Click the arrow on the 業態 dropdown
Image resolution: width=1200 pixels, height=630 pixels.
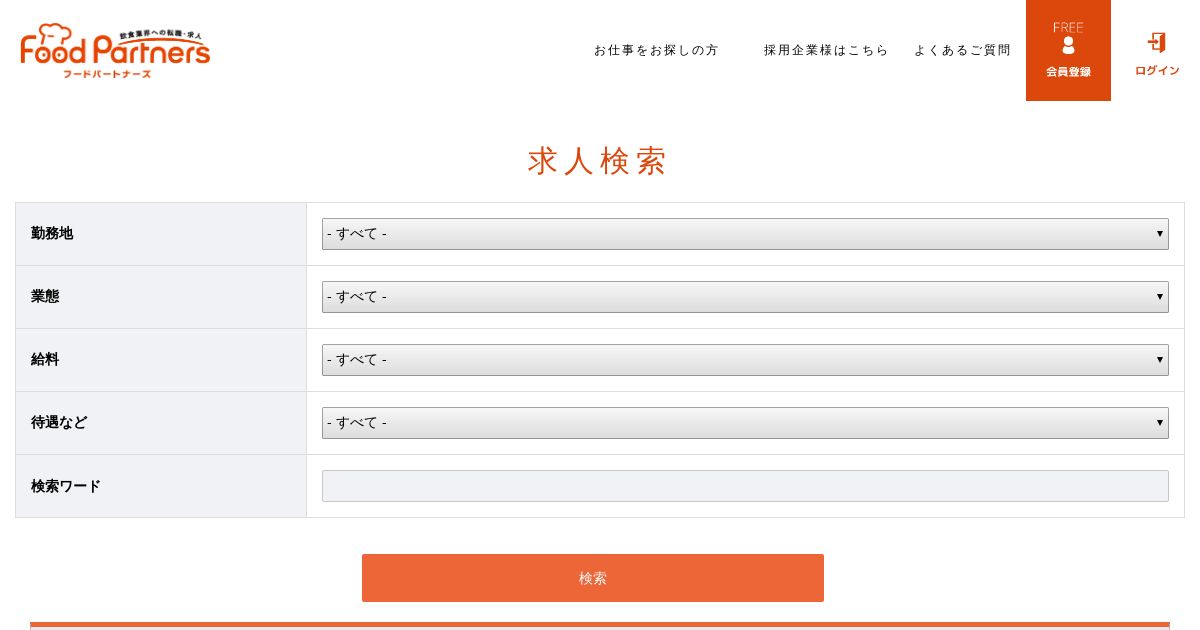pyautogui.click(x=1159, y=297)
